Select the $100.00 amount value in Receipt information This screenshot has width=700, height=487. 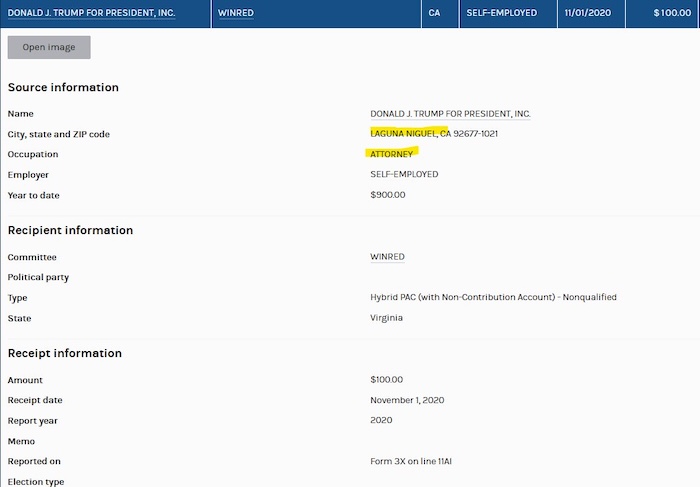(386, 379)
